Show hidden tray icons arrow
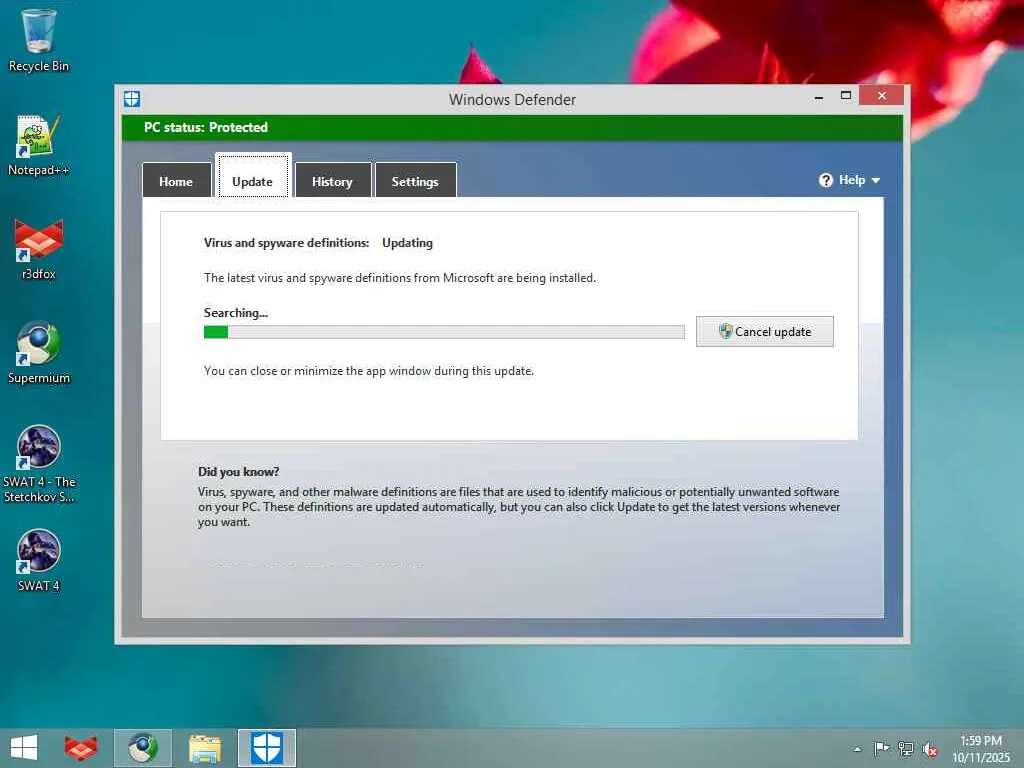The image size is (1024, 768). (857, 749)
